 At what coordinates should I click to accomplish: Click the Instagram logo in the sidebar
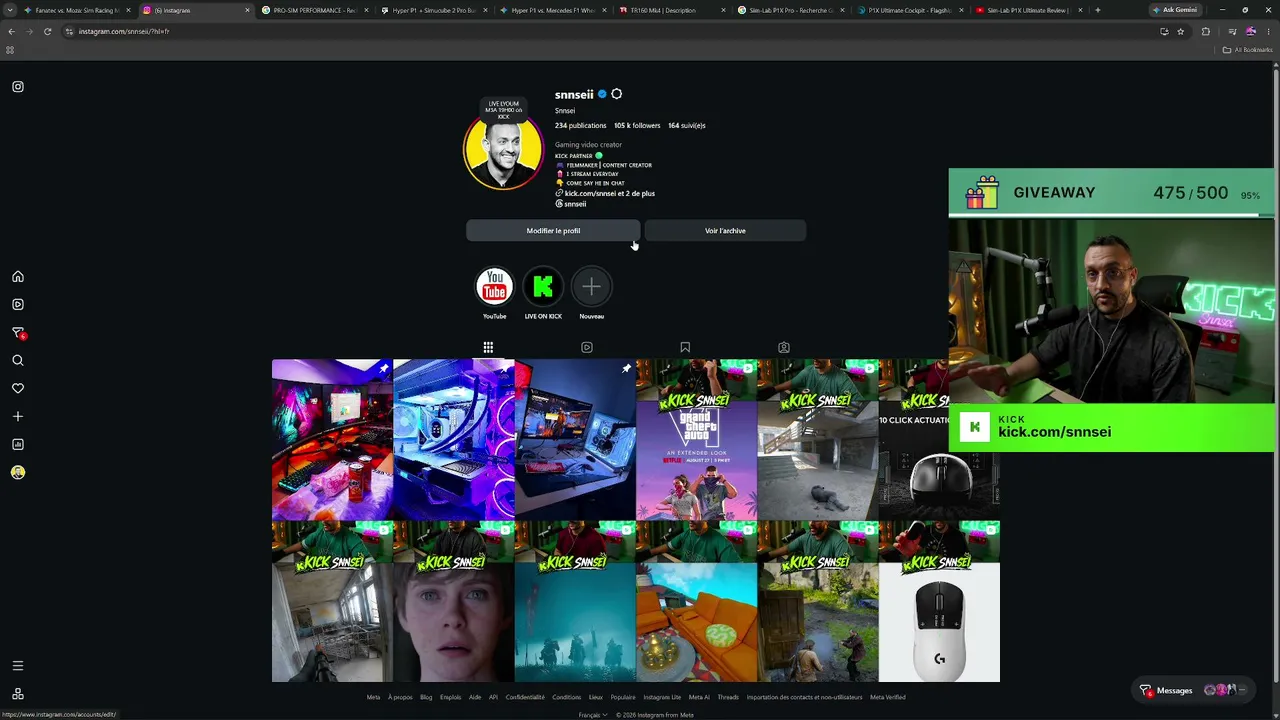point(18,87)
